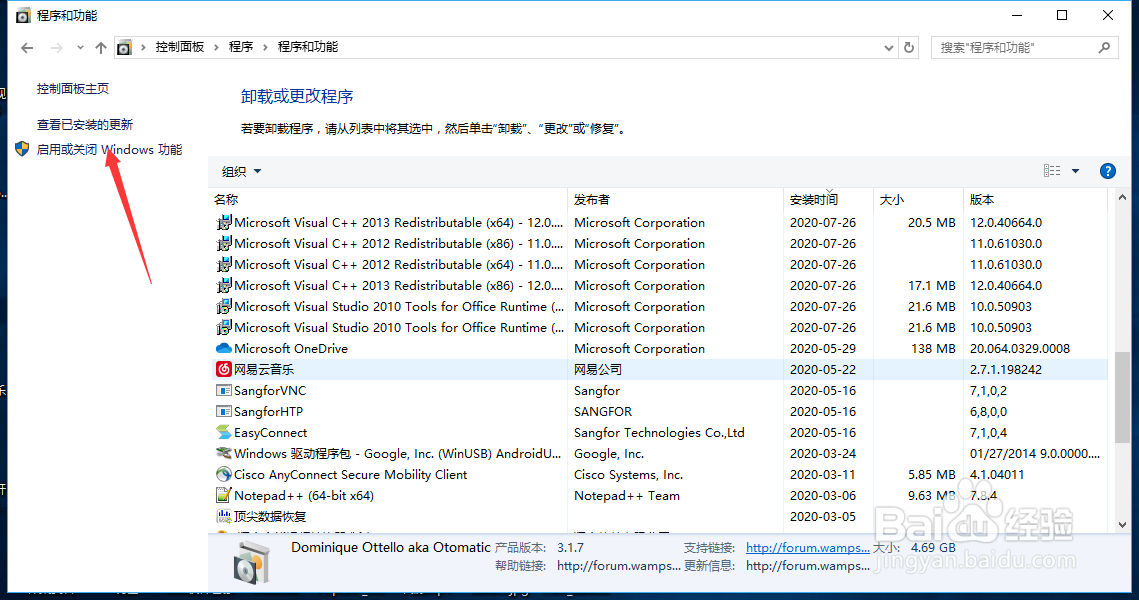Screen dimensions: 1139x600
Task: Click the Microsoft OneDrive cloud icon
Action: pyautogui.click(x=224, y=349)
